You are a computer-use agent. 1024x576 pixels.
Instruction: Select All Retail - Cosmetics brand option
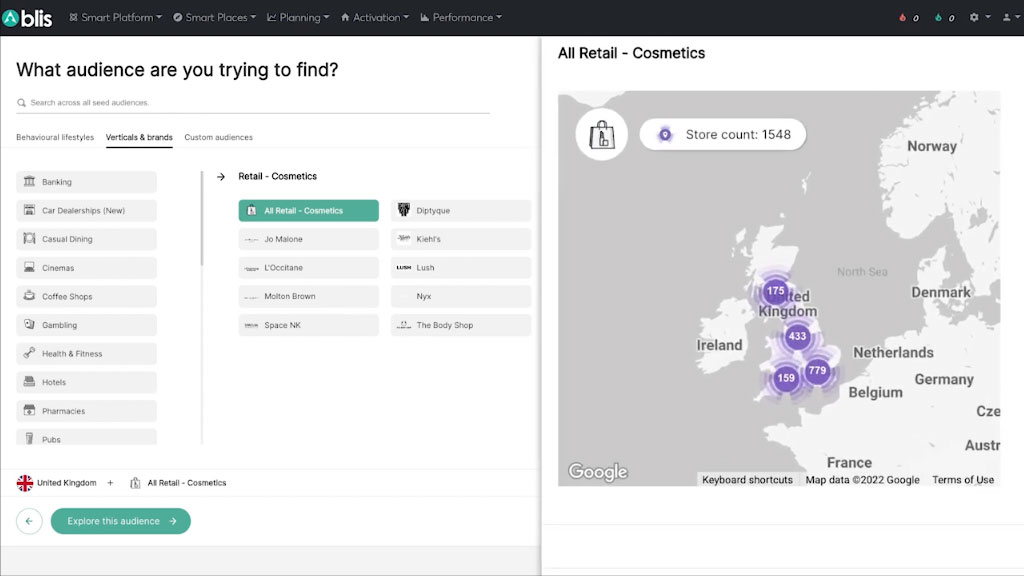308,210
